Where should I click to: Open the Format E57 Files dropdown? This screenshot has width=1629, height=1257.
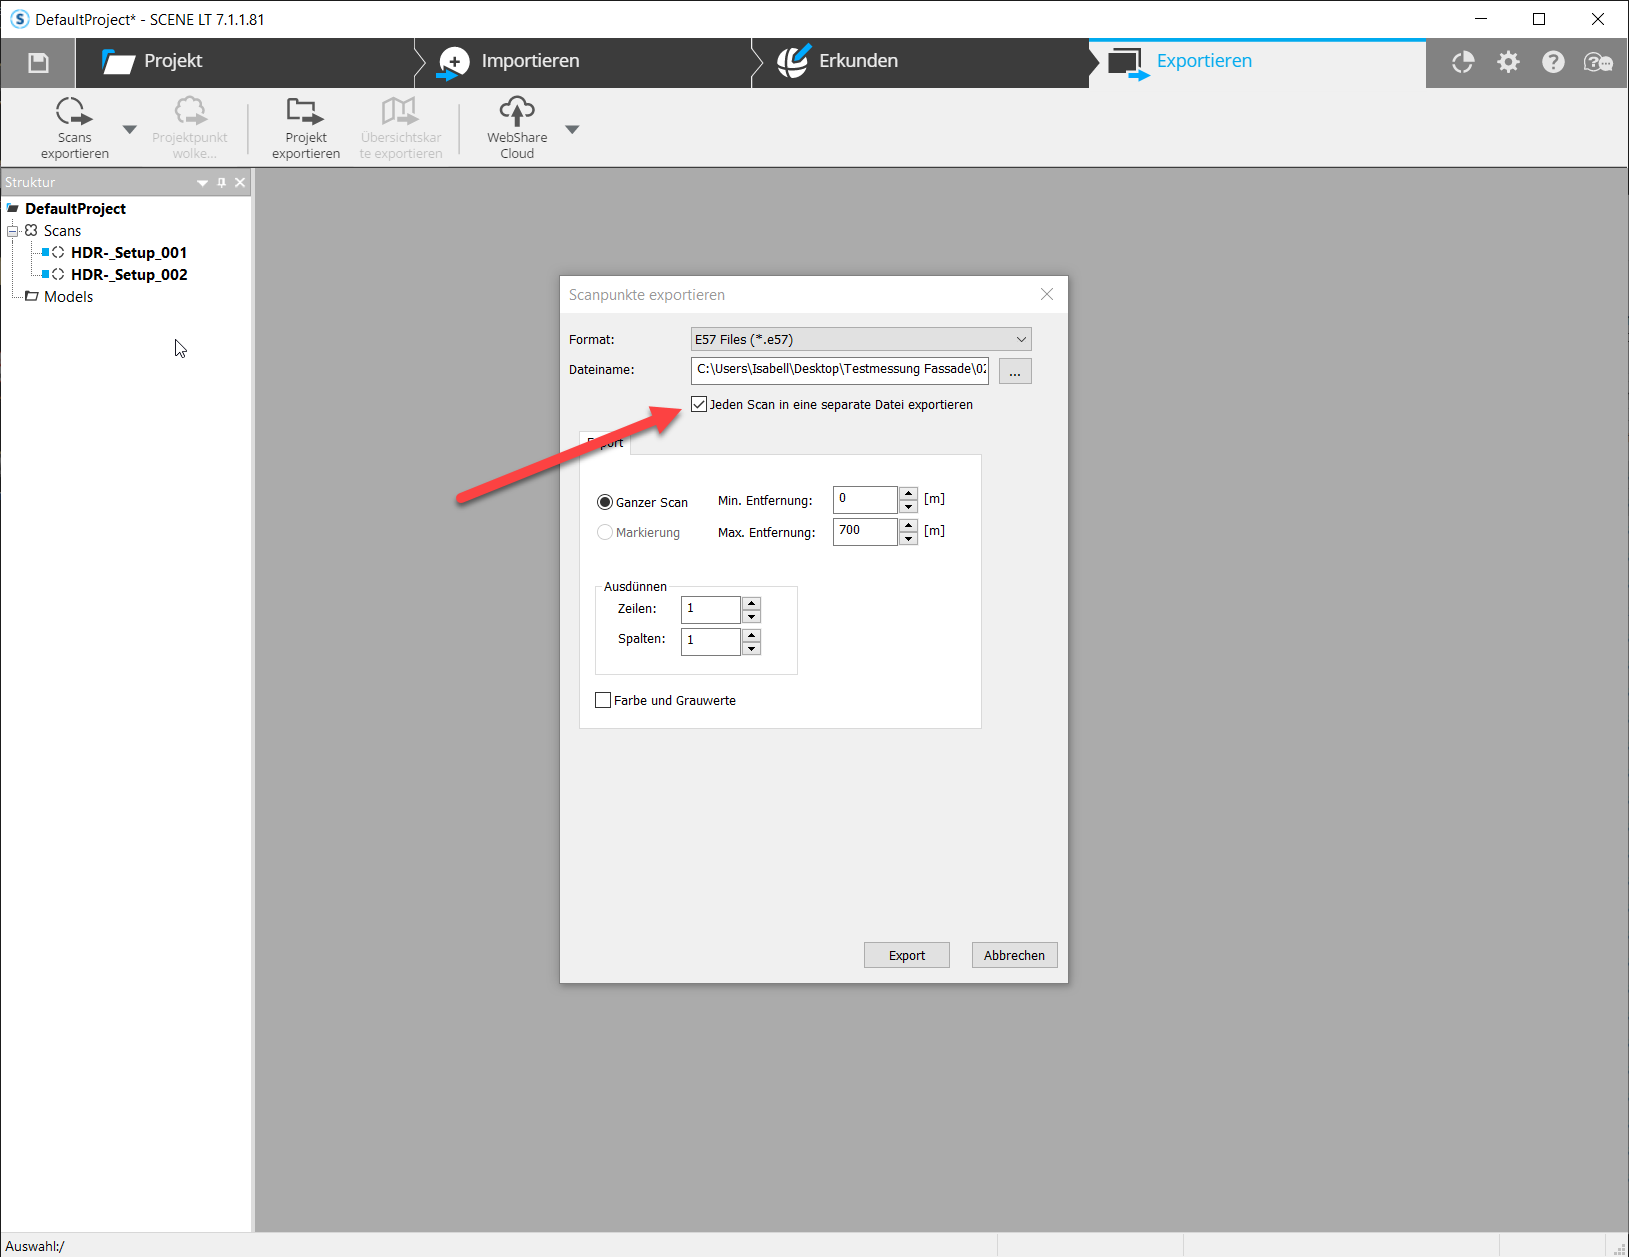click(861, 339)
